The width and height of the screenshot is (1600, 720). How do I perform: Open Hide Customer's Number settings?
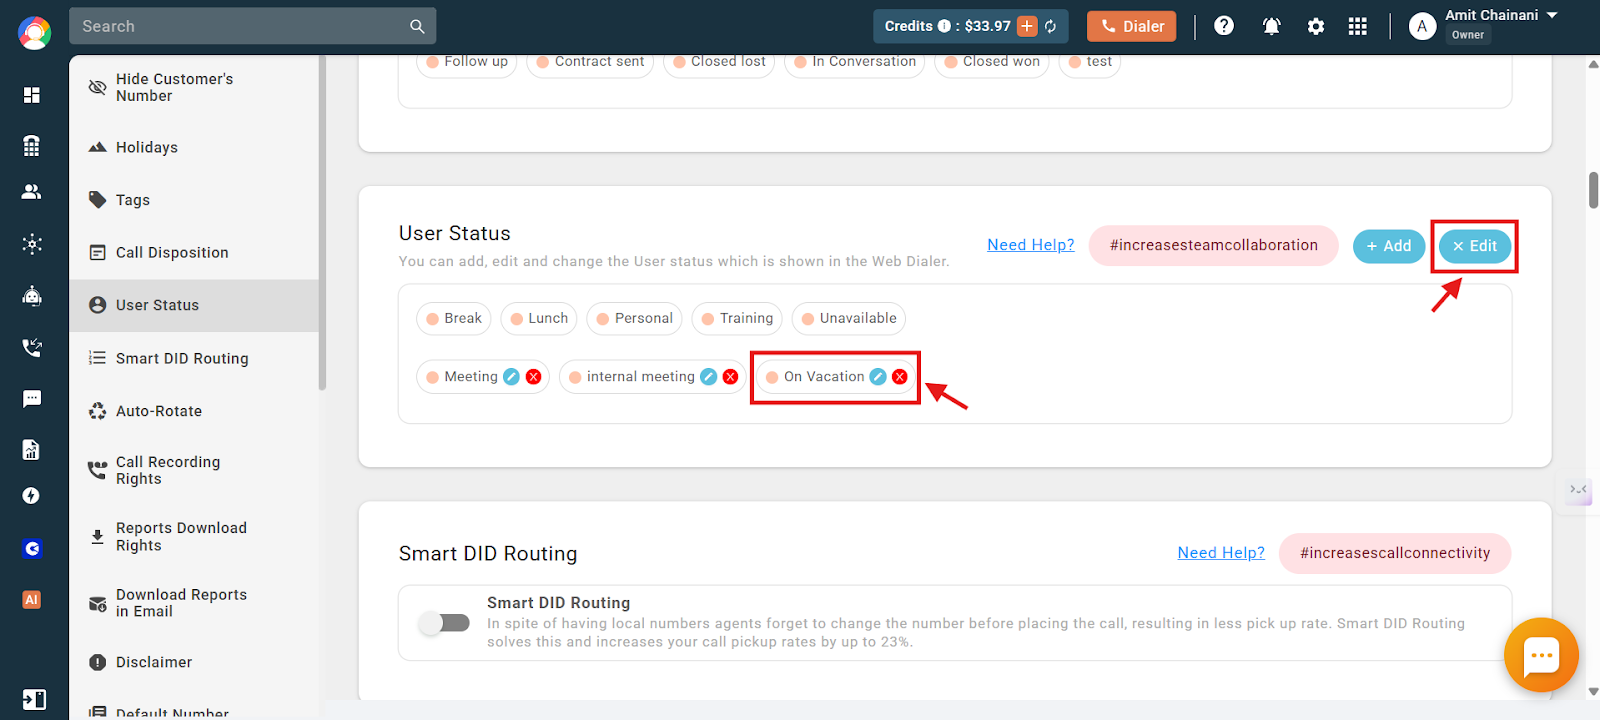pos(194,88)
